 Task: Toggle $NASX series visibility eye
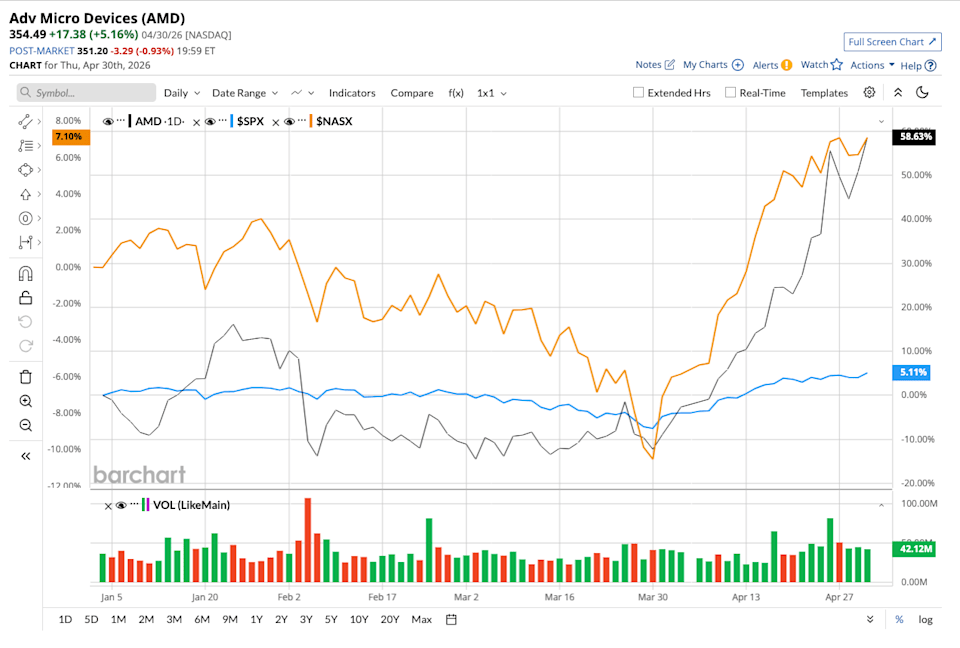pos(289,121)
